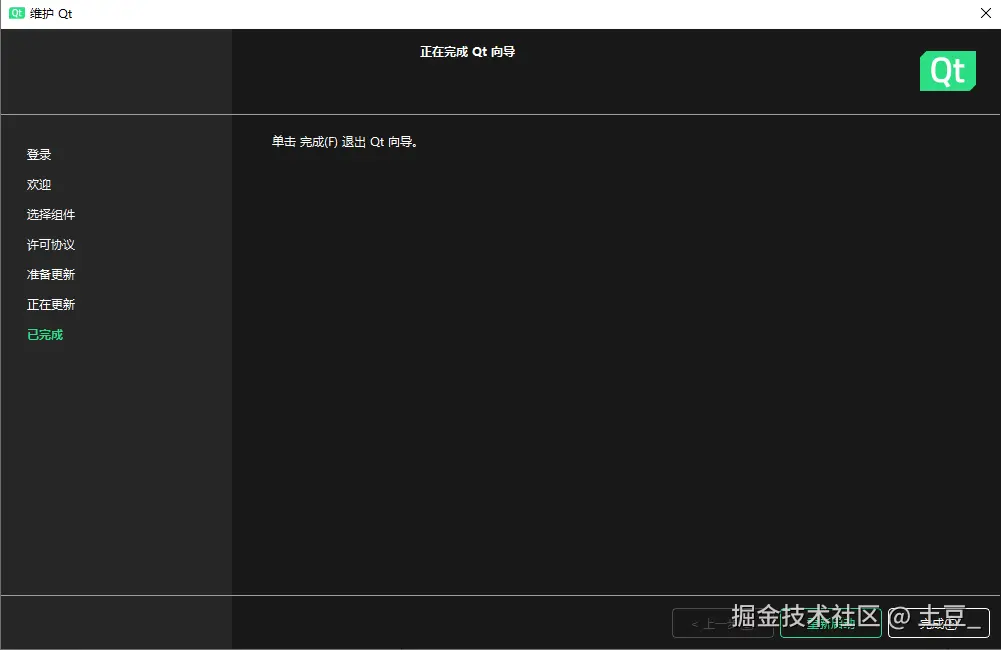Select the 正在更新 step in the sidebar
Screen dimensions: 1001x650
click(51, 305)
